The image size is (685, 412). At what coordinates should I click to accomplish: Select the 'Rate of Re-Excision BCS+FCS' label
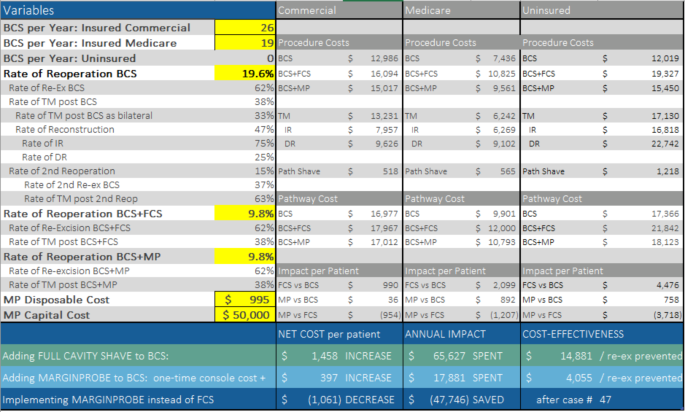coord(69,228)
